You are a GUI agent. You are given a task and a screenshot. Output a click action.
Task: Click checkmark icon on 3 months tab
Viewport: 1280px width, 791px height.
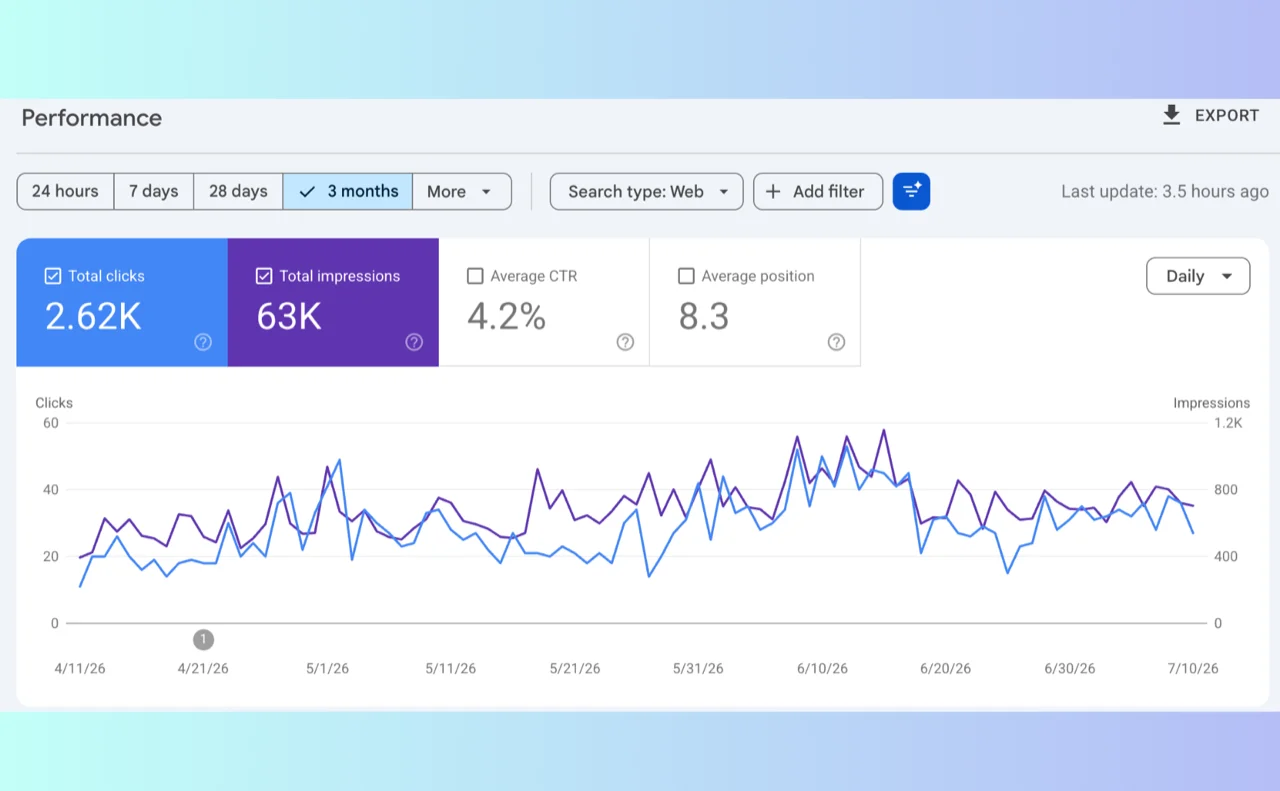307,191
